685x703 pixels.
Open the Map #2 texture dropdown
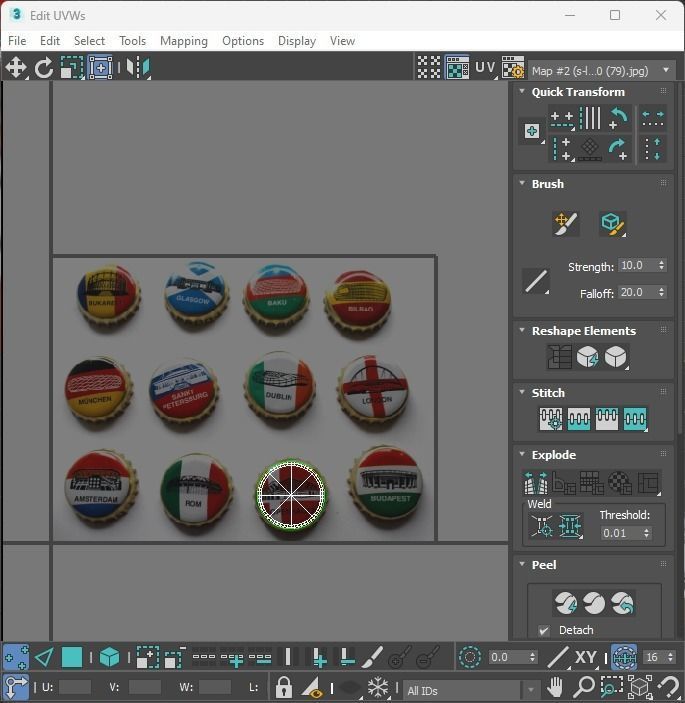(x=602, y=70)
